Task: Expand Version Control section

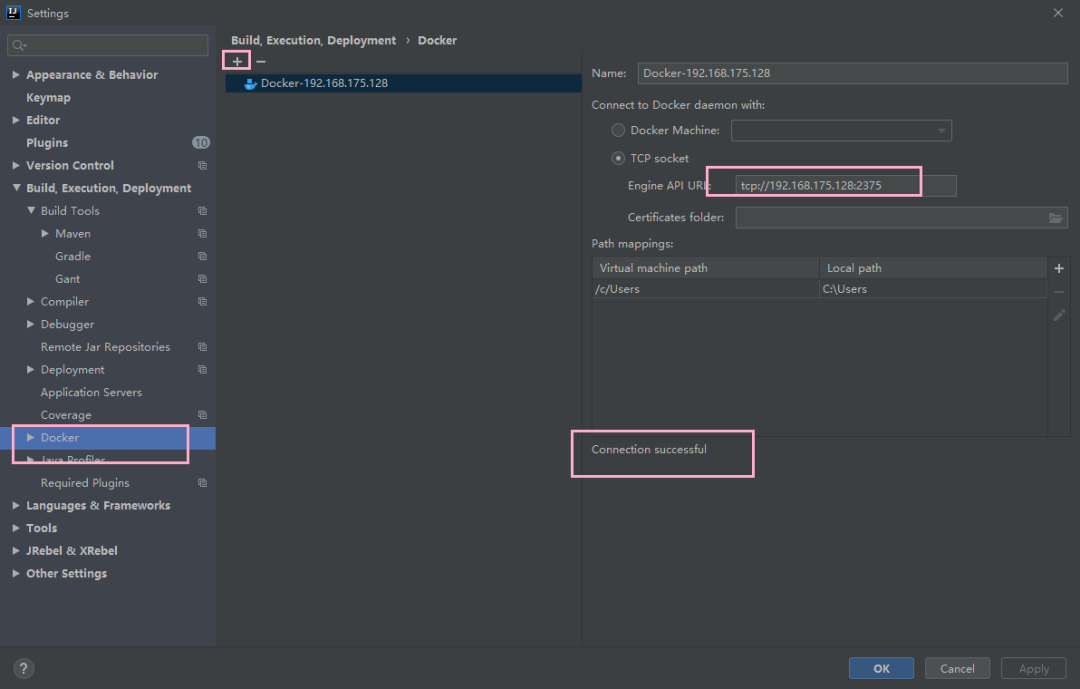Action: click(16, 165)
